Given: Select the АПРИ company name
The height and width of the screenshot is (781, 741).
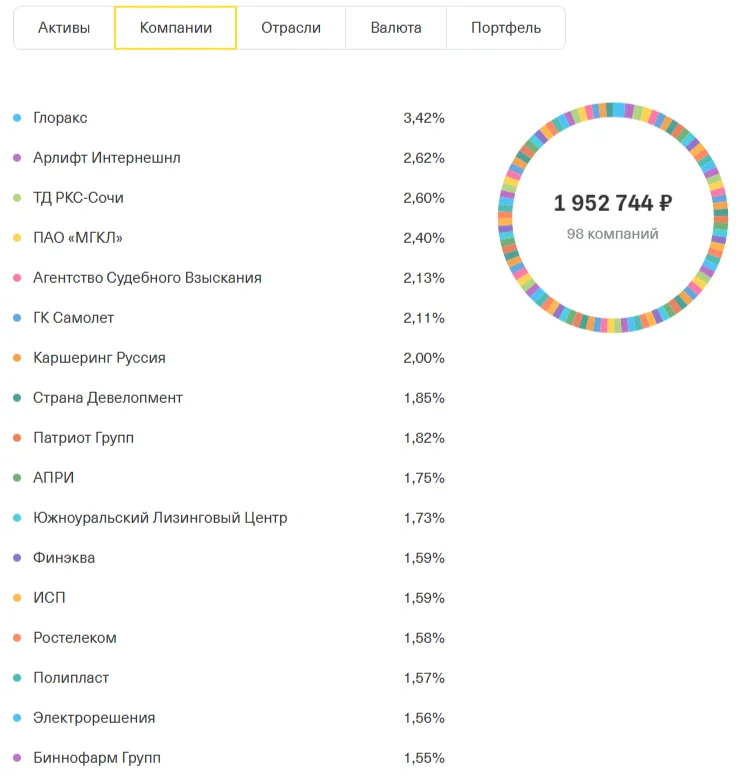Looking at the screenshot, I should pos(53,478).
